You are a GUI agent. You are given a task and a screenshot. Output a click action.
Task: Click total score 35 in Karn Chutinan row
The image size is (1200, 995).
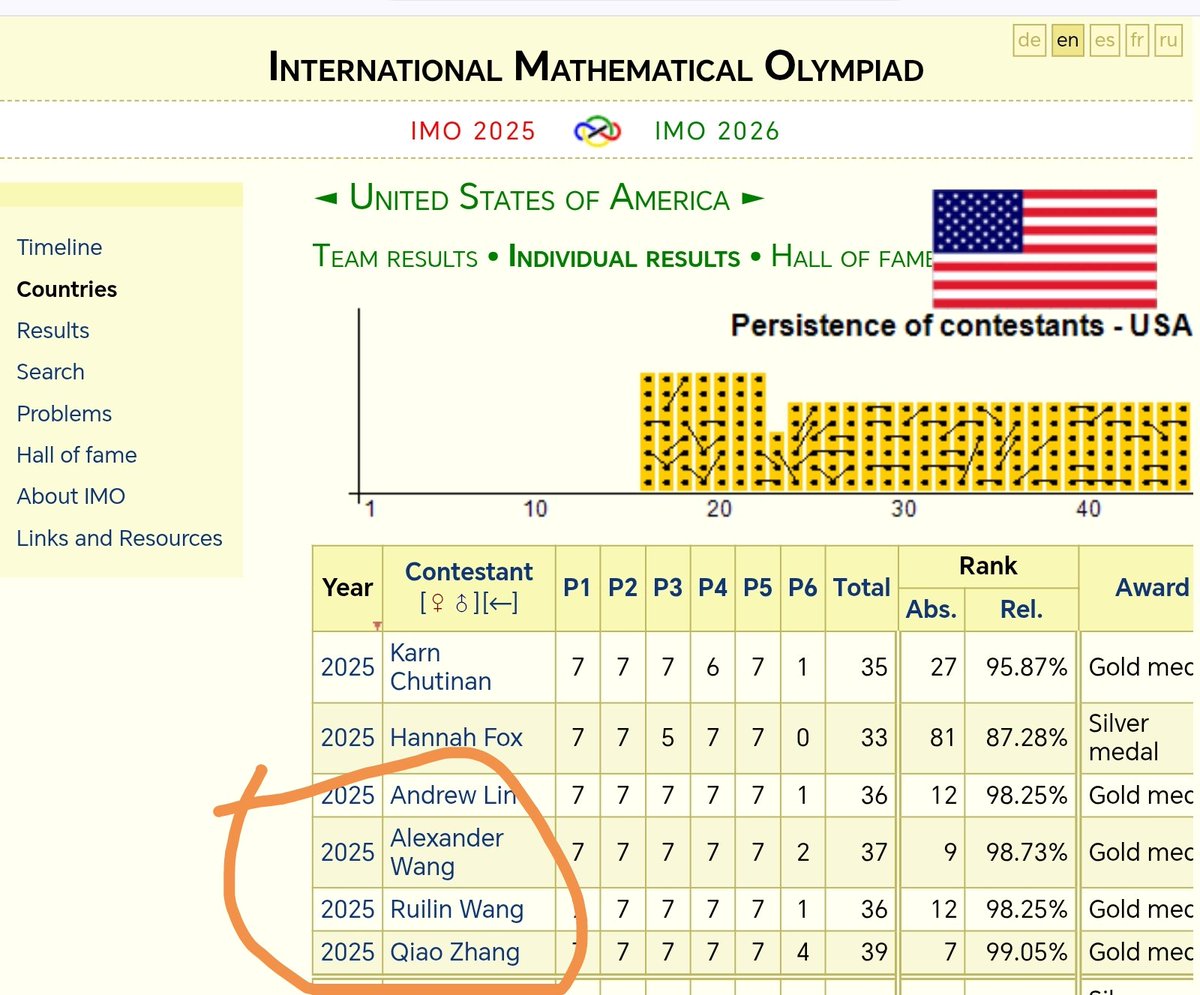click(x=874, y=667)
